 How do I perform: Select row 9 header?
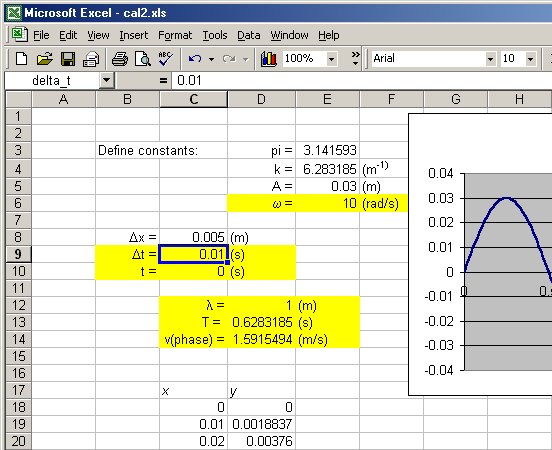18,254
